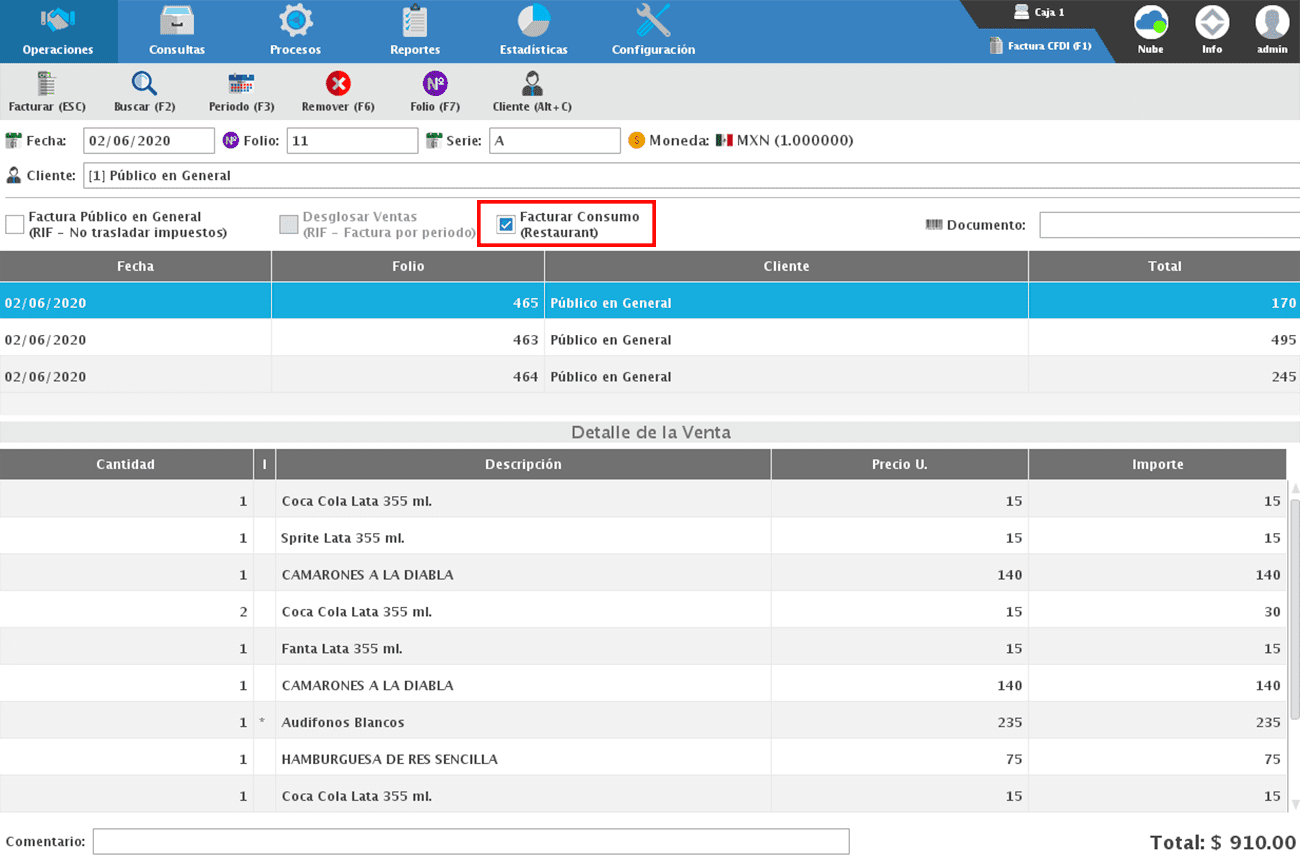Screen dimensions: 1300x862
Task: Open the Configuración menu
Action: click(x=653, y=31)
